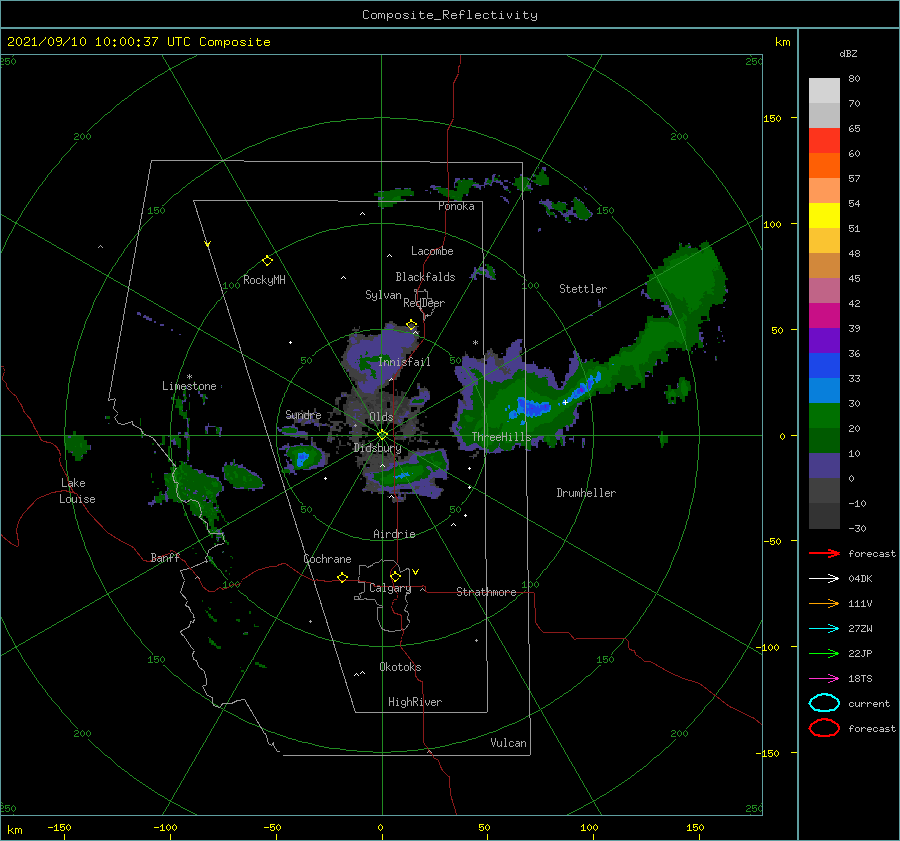Click the Okotoks label
The image size is (900, 841).
click(400, 667)
